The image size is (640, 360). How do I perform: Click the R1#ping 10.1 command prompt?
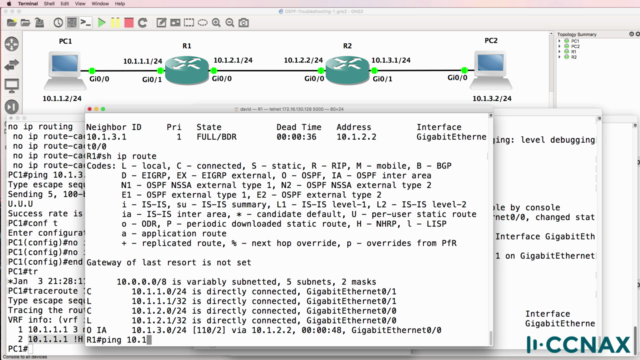(x=116, y=340)
